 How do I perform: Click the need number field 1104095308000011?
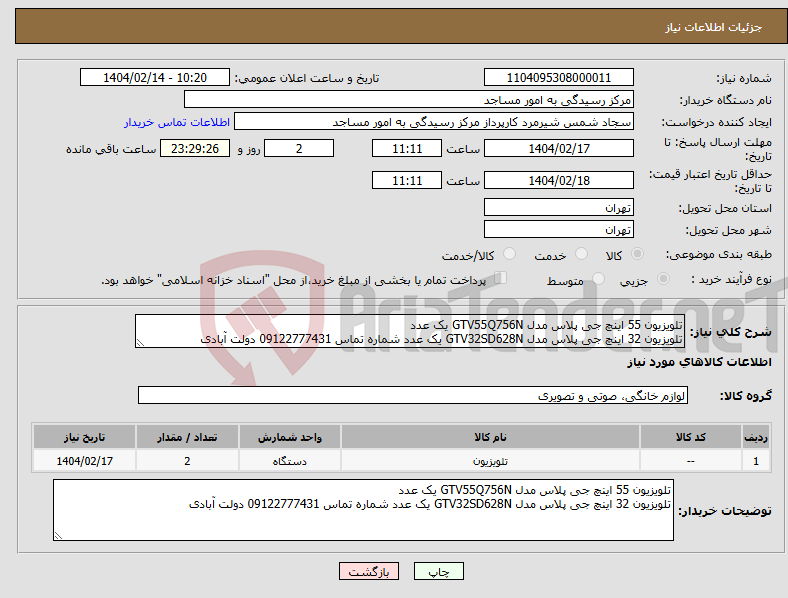click(x=558, y=77)
